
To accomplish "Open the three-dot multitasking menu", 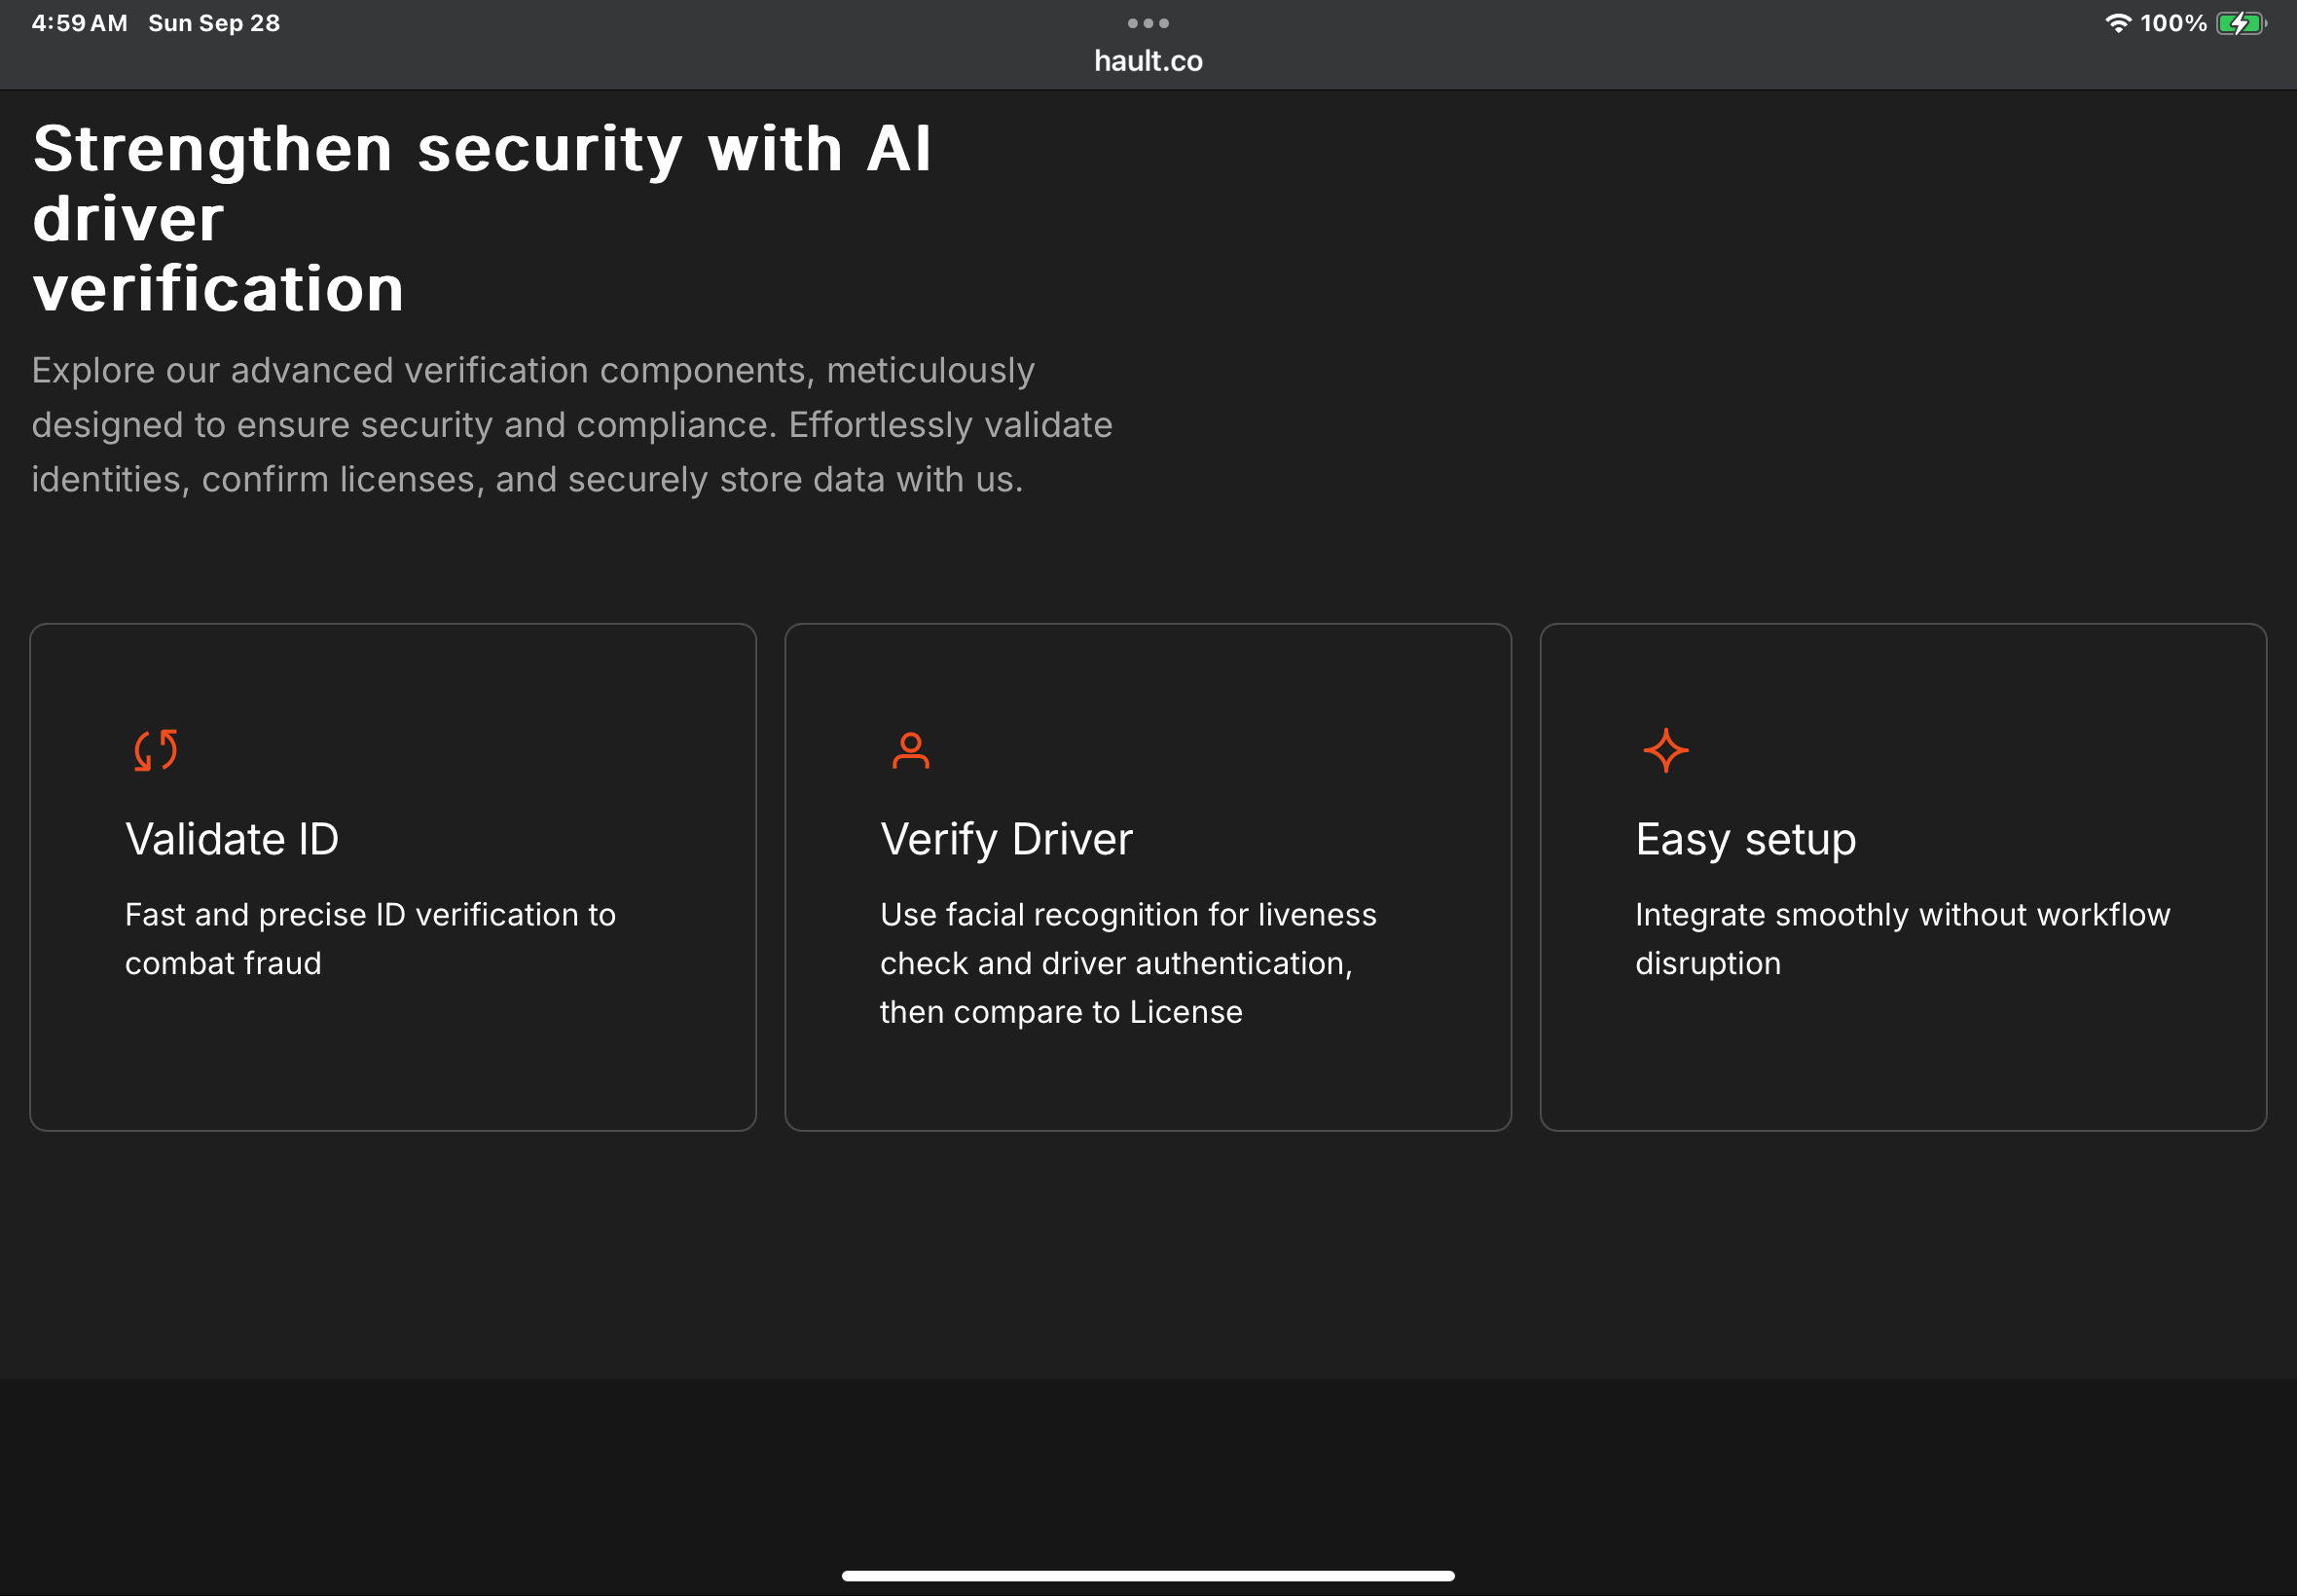I will [x=1148, y=23].
